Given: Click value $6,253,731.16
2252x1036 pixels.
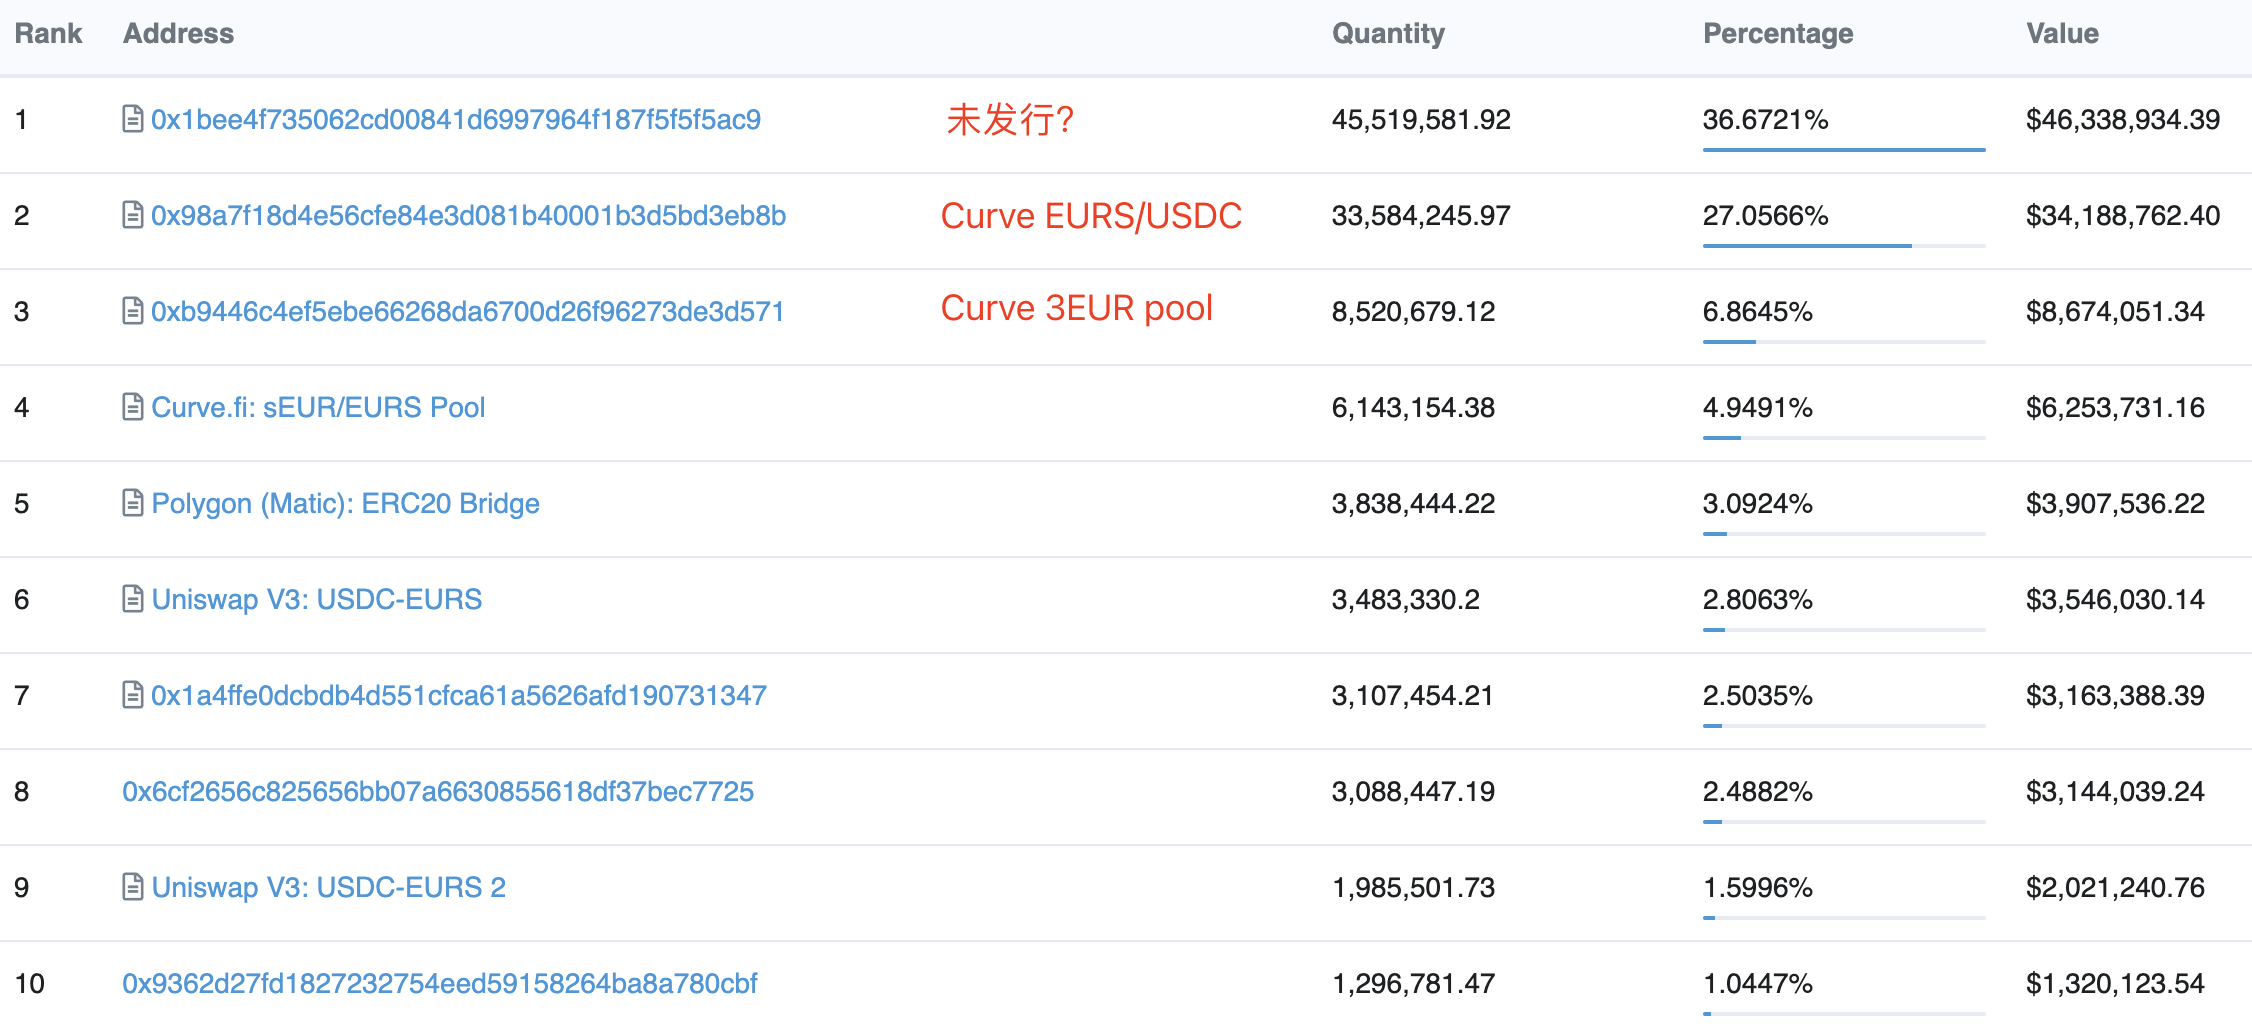Looking at the screenshot, I should point(2115,408).
